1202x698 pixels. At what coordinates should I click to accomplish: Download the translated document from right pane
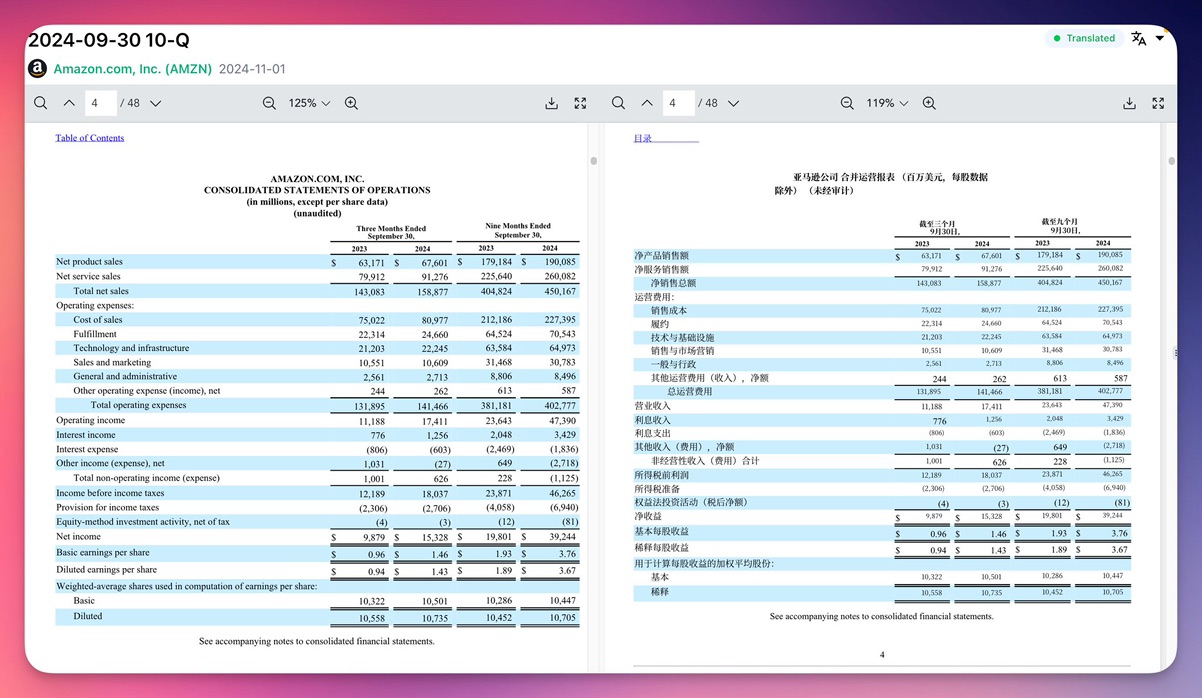tap(1129, 103)
